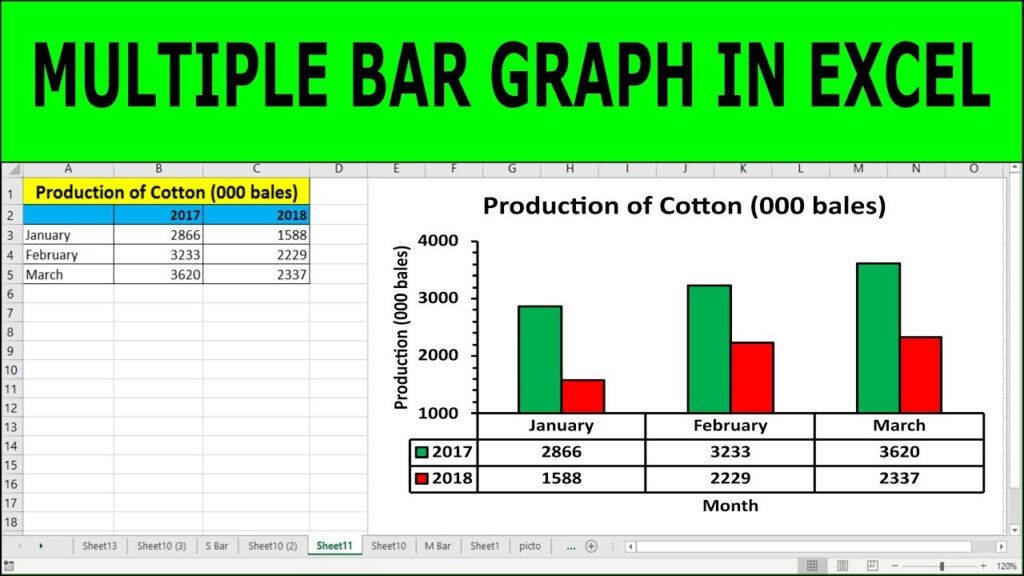Click the 4000 axis label
This screenshot has width=1024, height=576.
[x=438, y=241]
